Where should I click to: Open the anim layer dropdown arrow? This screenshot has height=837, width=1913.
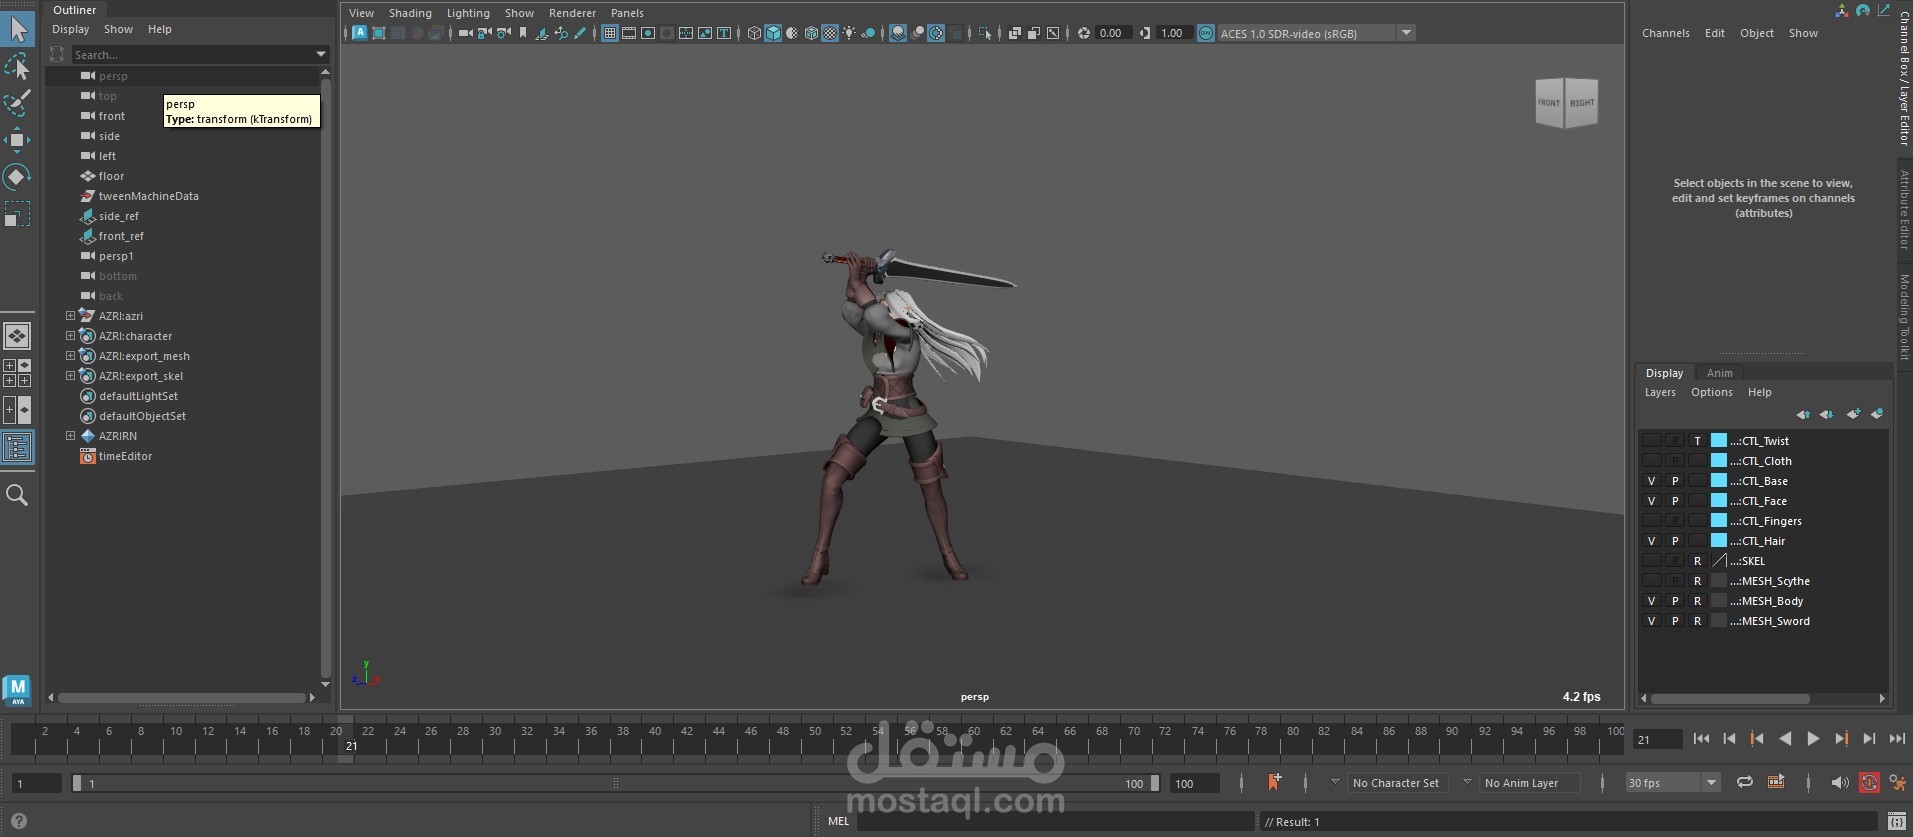[1467, 782]
